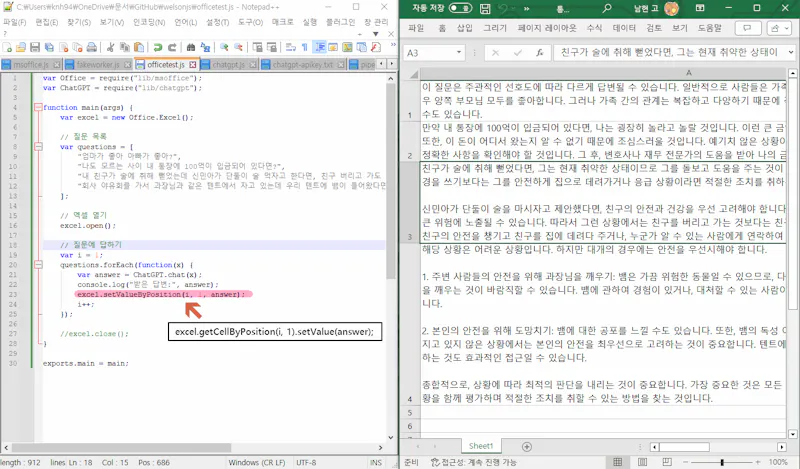This screenshot has width=800, height=469.
Task: Switch to Page Break Preview icon
Action: pyautogui.click(x=667, y=462)
